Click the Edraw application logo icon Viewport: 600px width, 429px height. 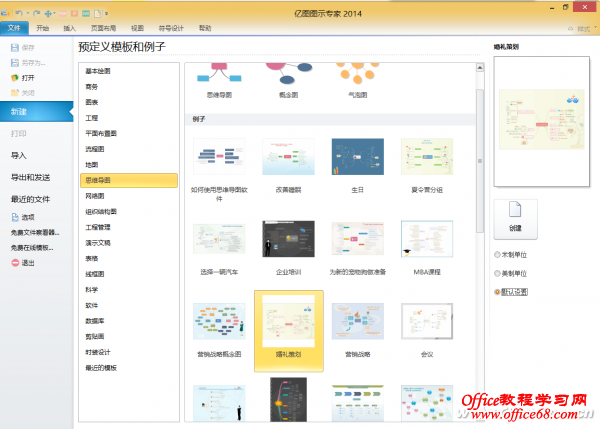click(x=5, y=13)
